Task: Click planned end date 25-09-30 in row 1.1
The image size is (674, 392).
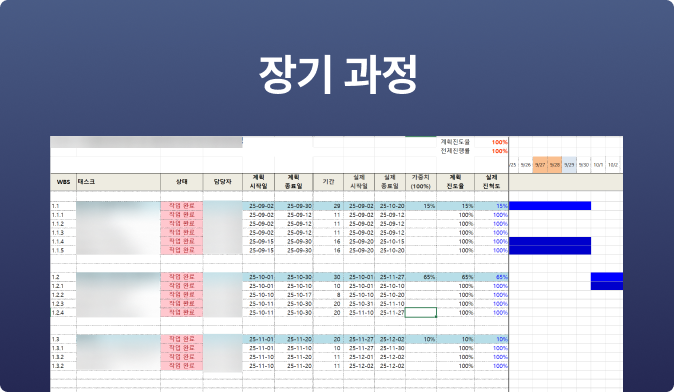Action: click(294, 206)
